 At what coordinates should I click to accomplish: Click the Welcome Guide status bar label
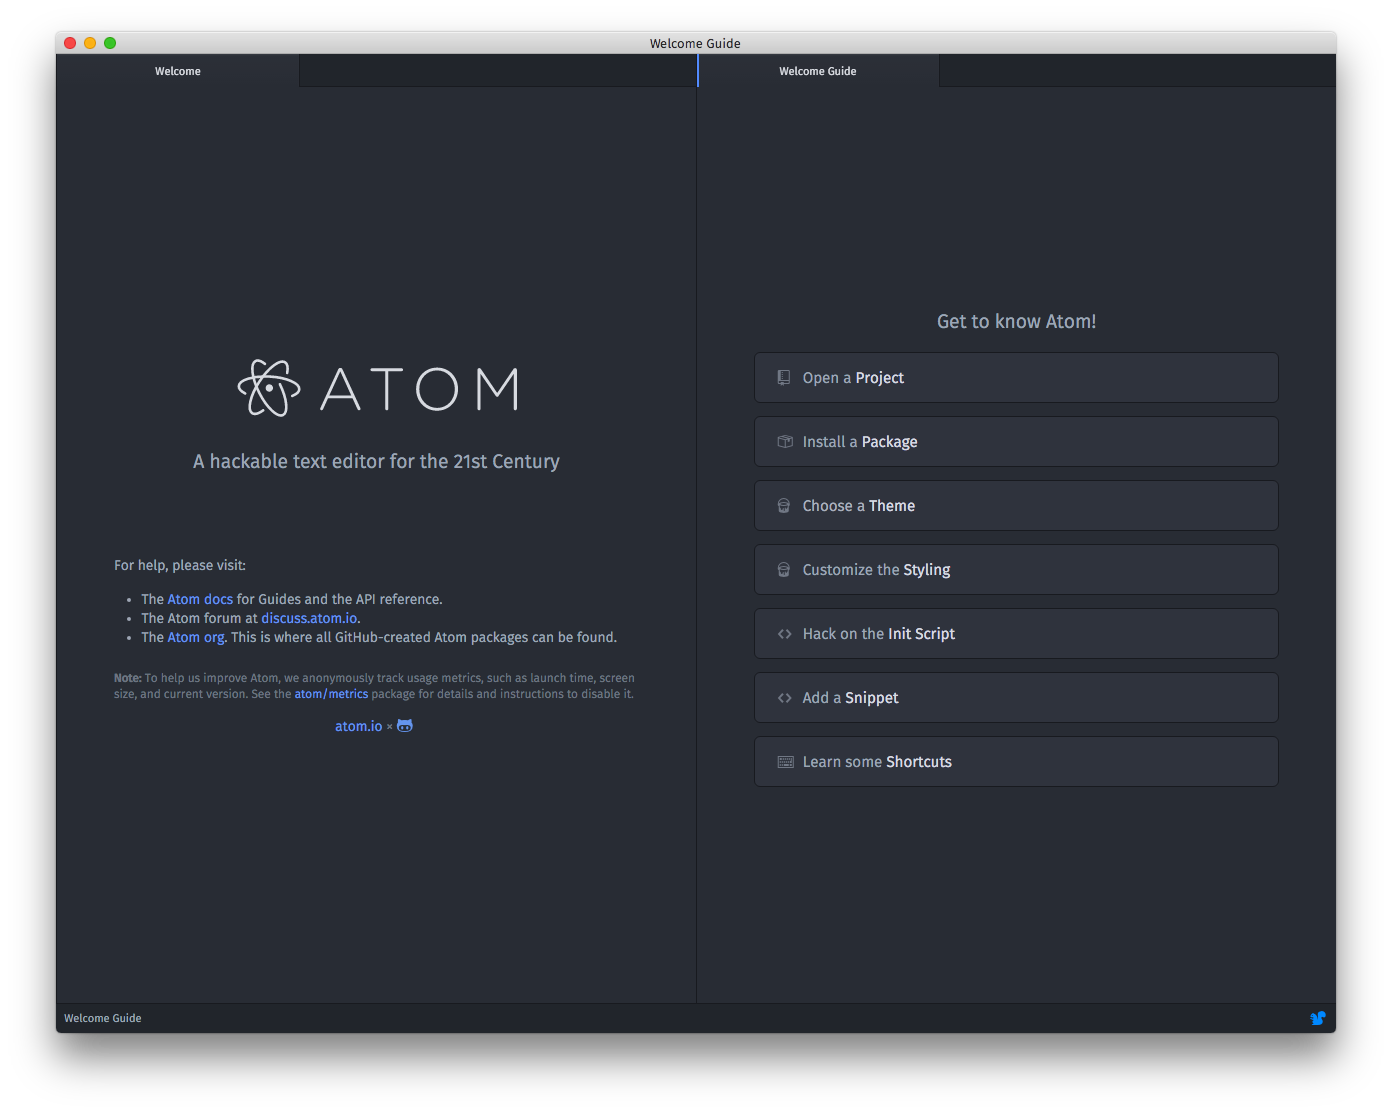[x=103, y=1018]
